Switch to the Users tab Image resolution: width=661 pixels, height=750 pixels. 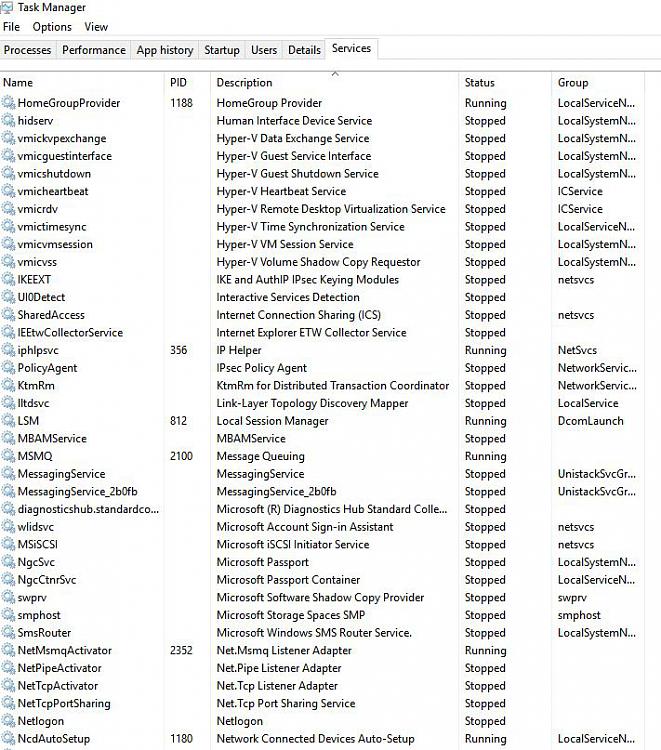(x=264, y=50)
